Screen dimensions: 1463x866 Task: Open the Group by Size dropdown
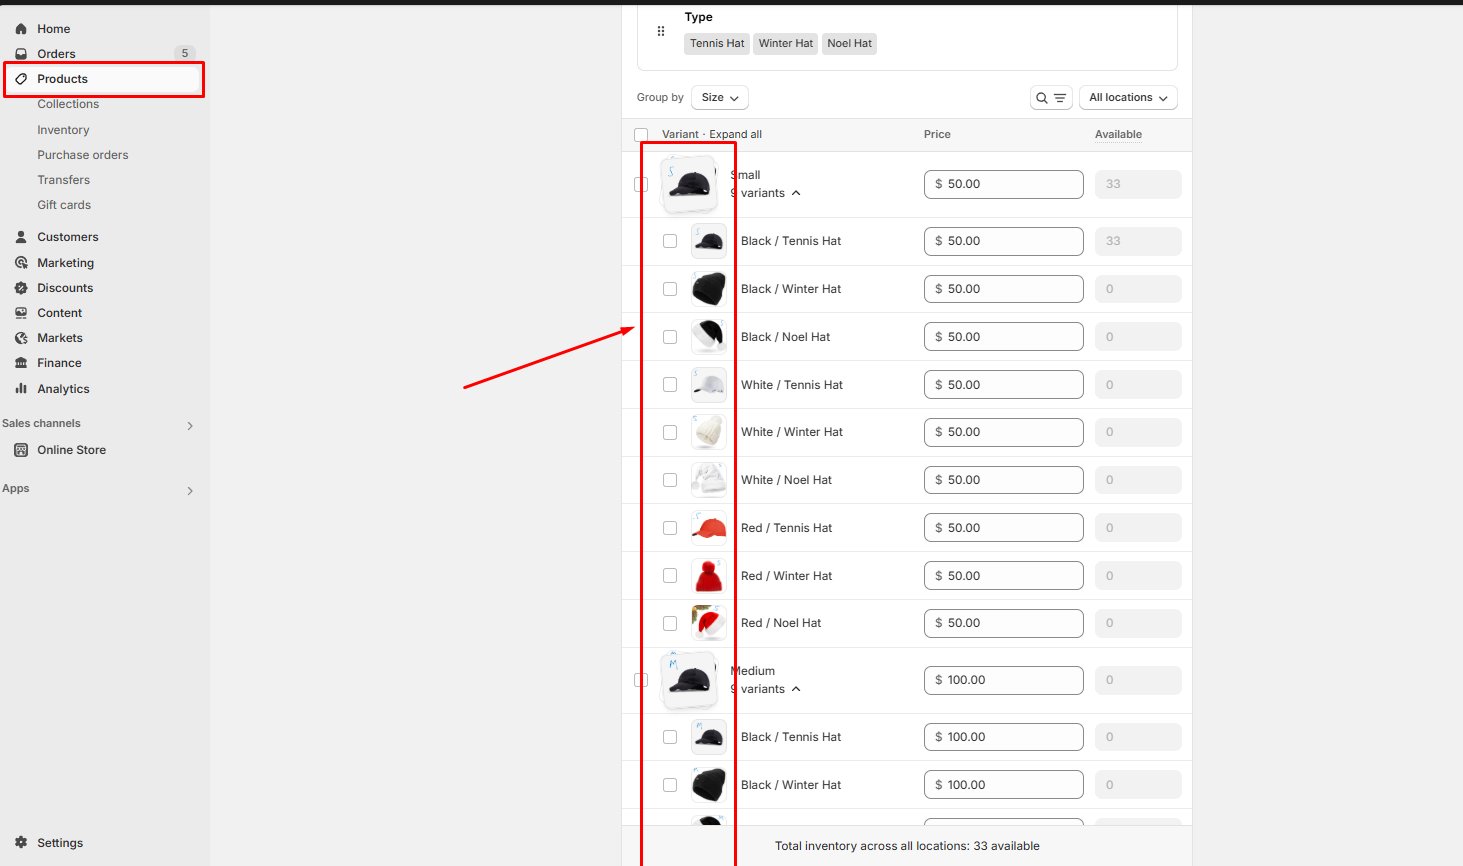pos(719,98)
